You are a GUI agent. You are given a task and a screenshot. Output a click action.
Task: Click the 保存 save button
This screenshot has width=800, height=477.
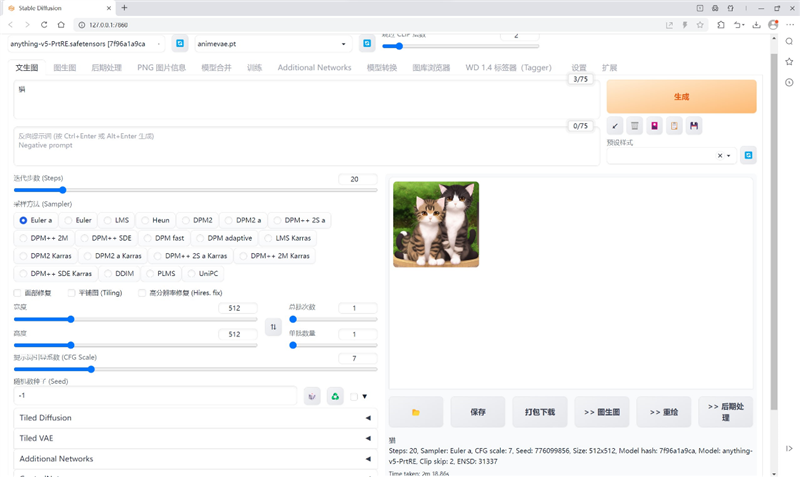[478, 412]
